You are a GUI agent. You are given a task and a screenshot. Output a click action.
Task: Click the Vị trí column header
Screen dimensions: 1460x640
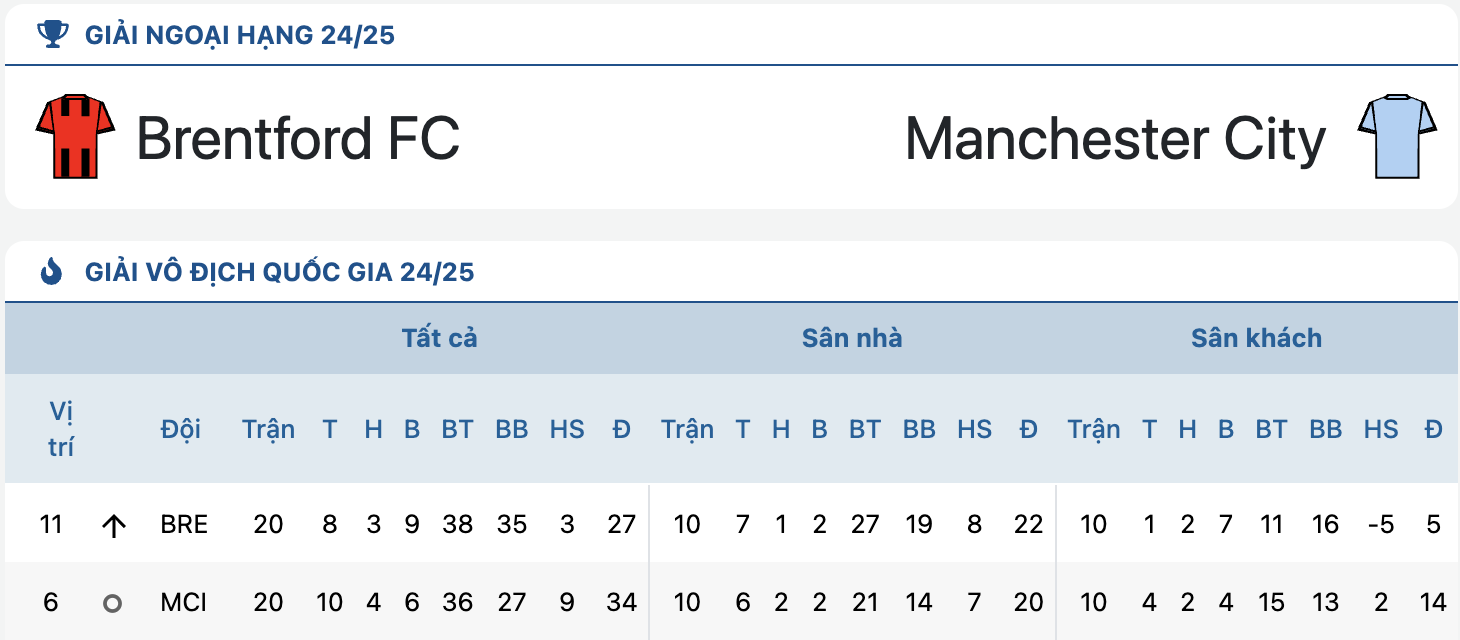click(x=61, y=429)
